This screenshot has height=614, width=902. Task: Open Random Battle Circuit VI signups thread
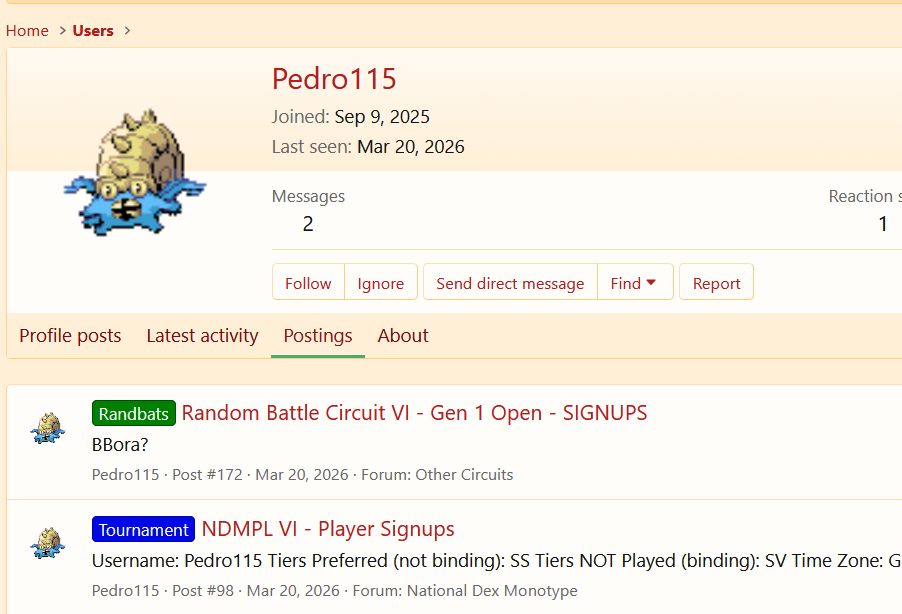414,413
